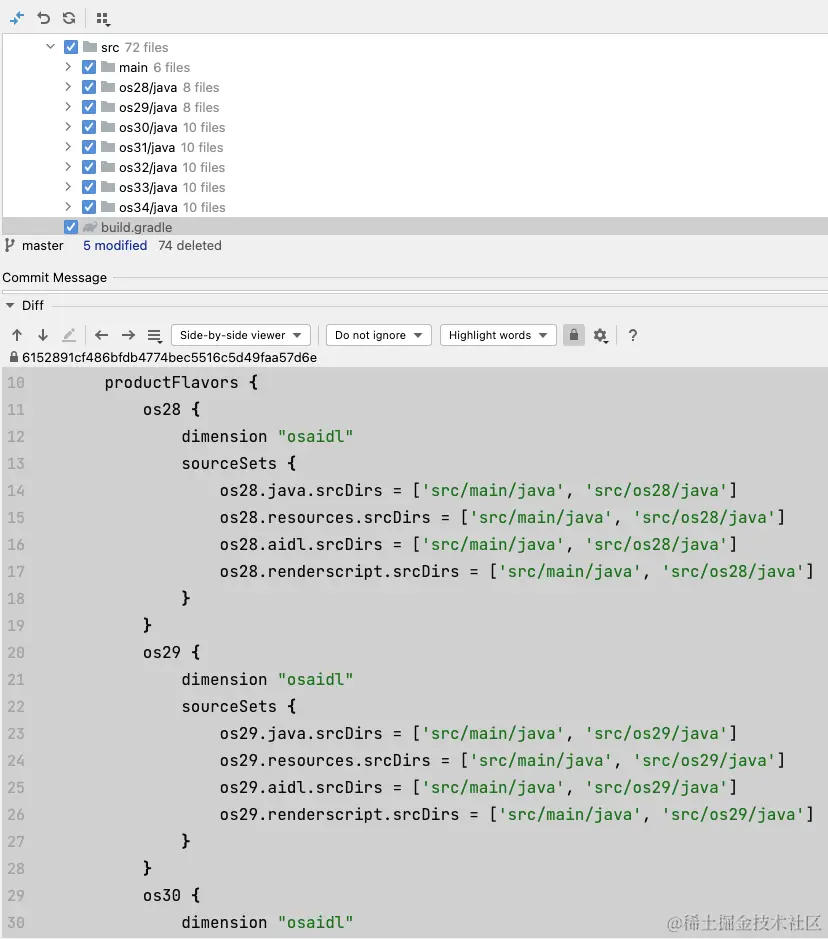Click the Show Diff icon in top toolbar
The height and width of the screenshot is (939, 828).
(x=17, y=18)
